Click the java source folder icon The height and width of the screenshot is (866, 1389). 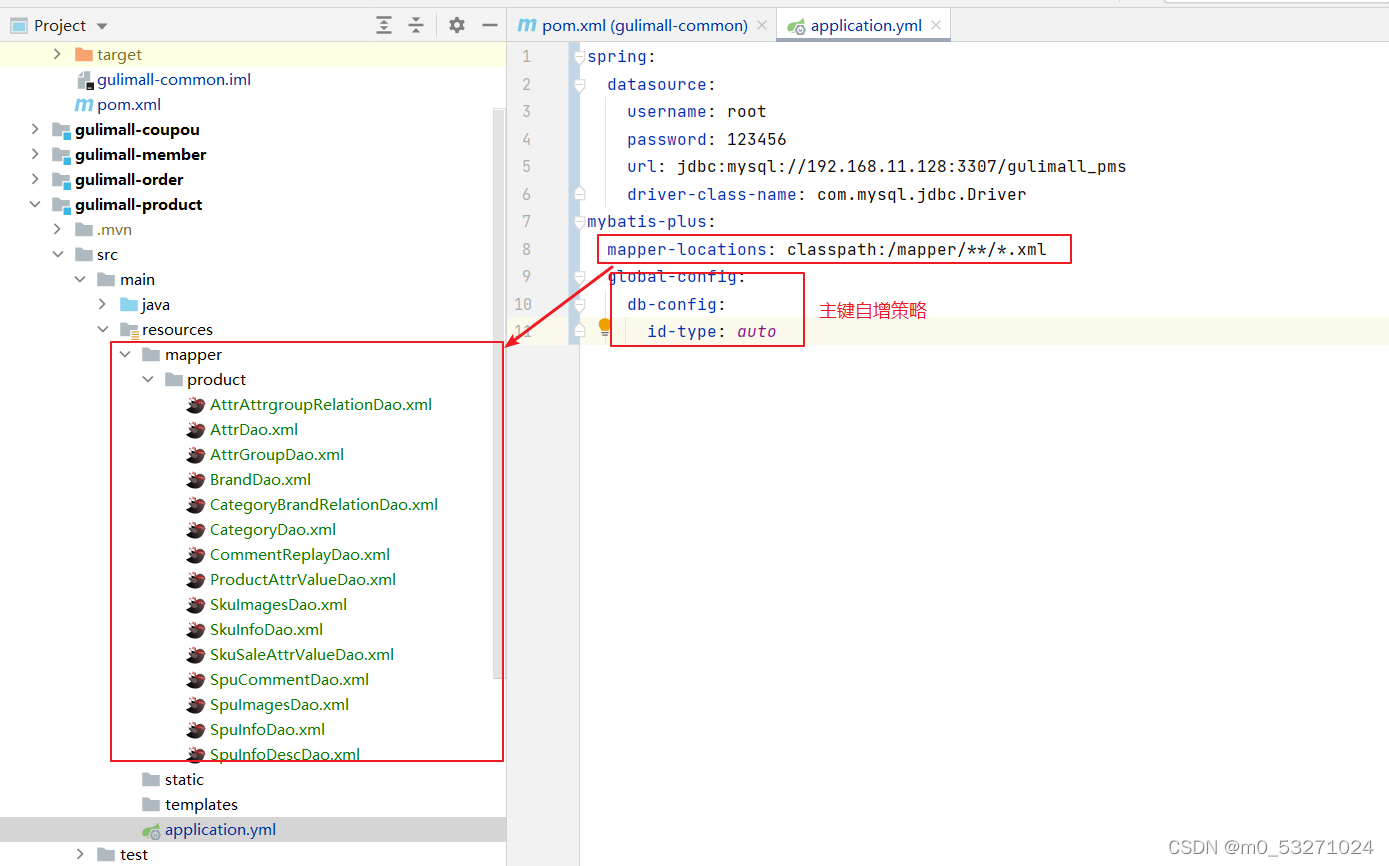(x=129, y=304)
